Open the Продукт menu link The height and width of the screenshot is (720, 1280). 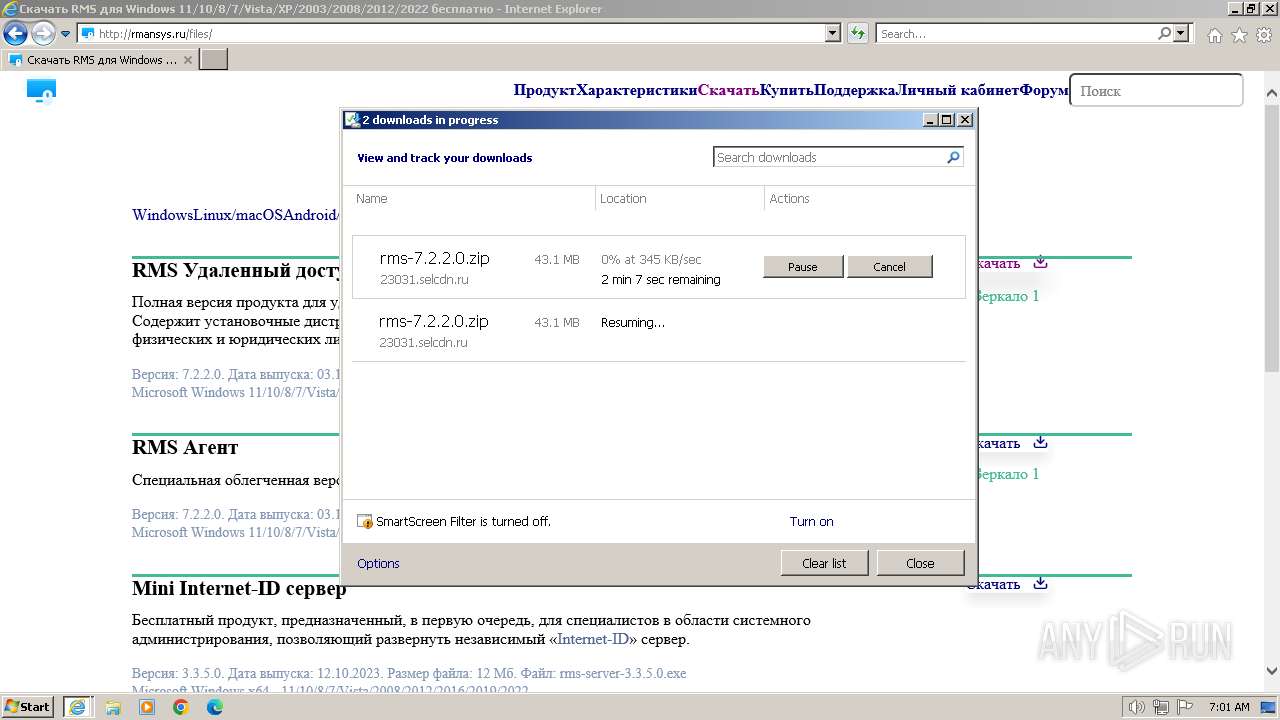pyautogui.click(x=545, y=90)
